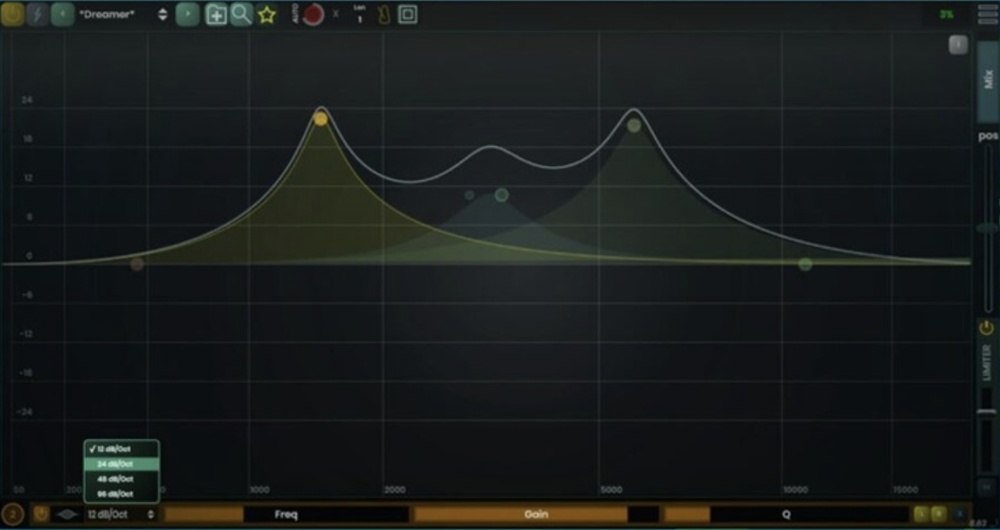Open preset search magnifier icon
This screenshot has width=1000, height=530.
click(241, 14)
